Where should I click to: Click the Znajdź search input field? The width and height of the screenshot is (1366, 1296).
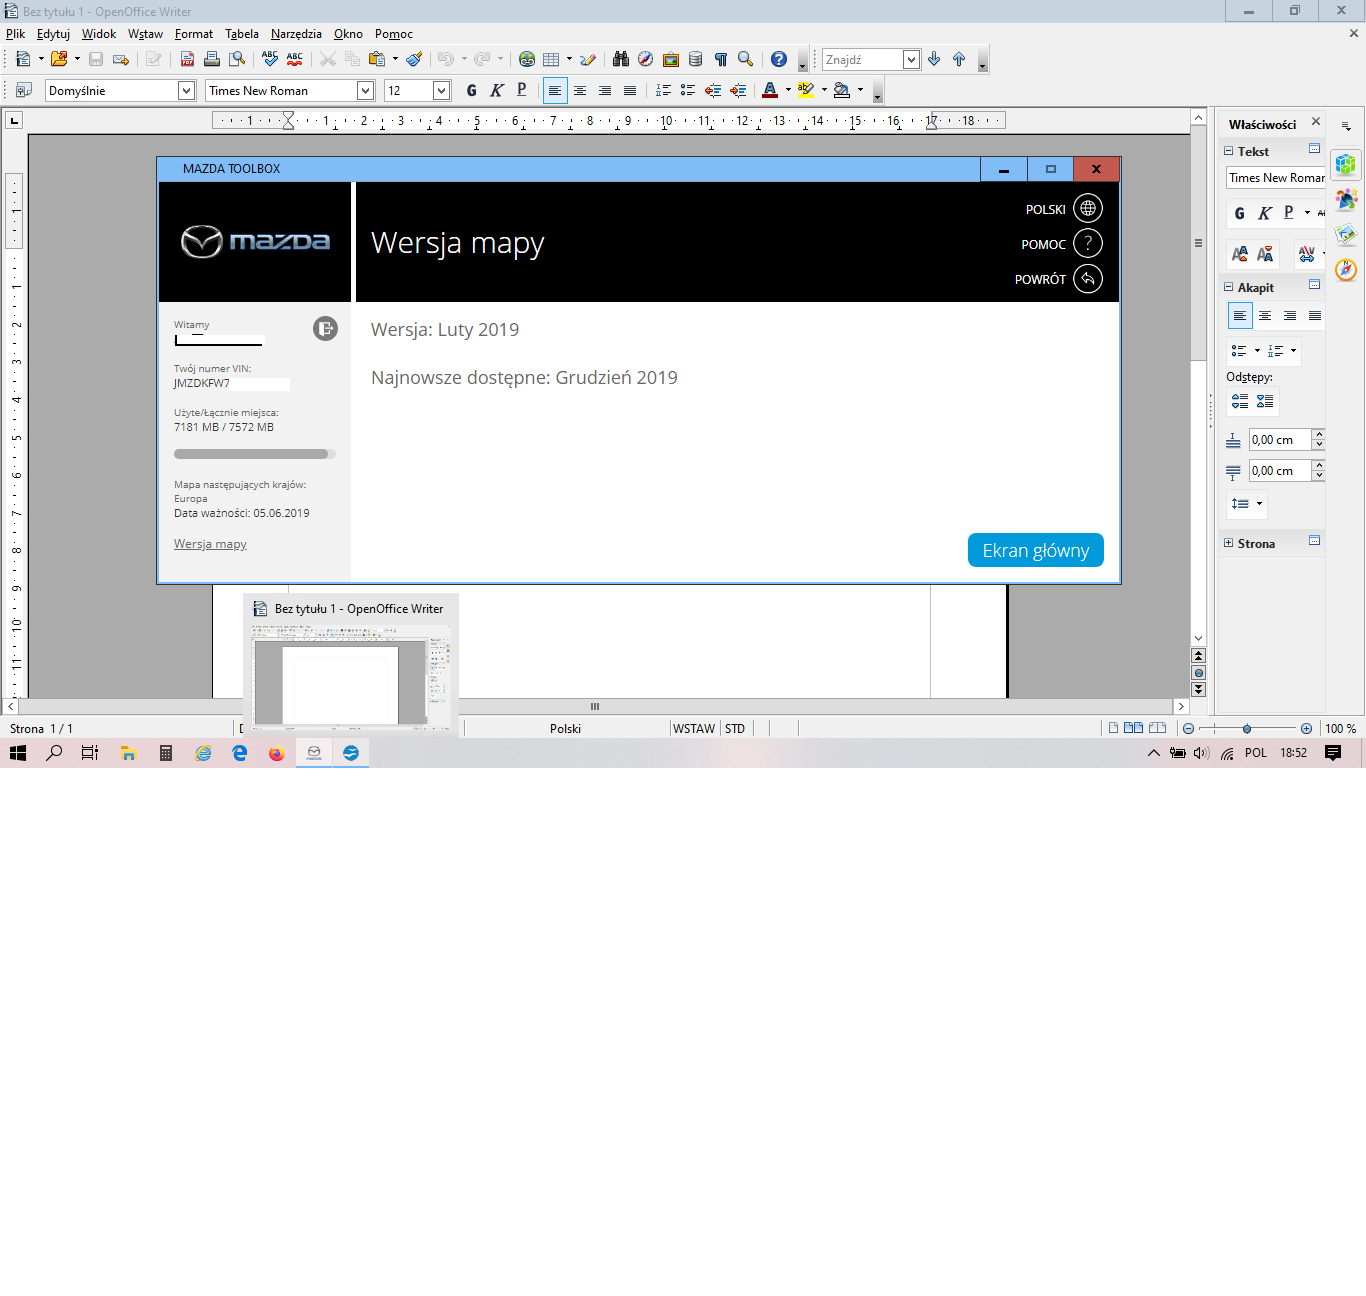pos(863,59)
